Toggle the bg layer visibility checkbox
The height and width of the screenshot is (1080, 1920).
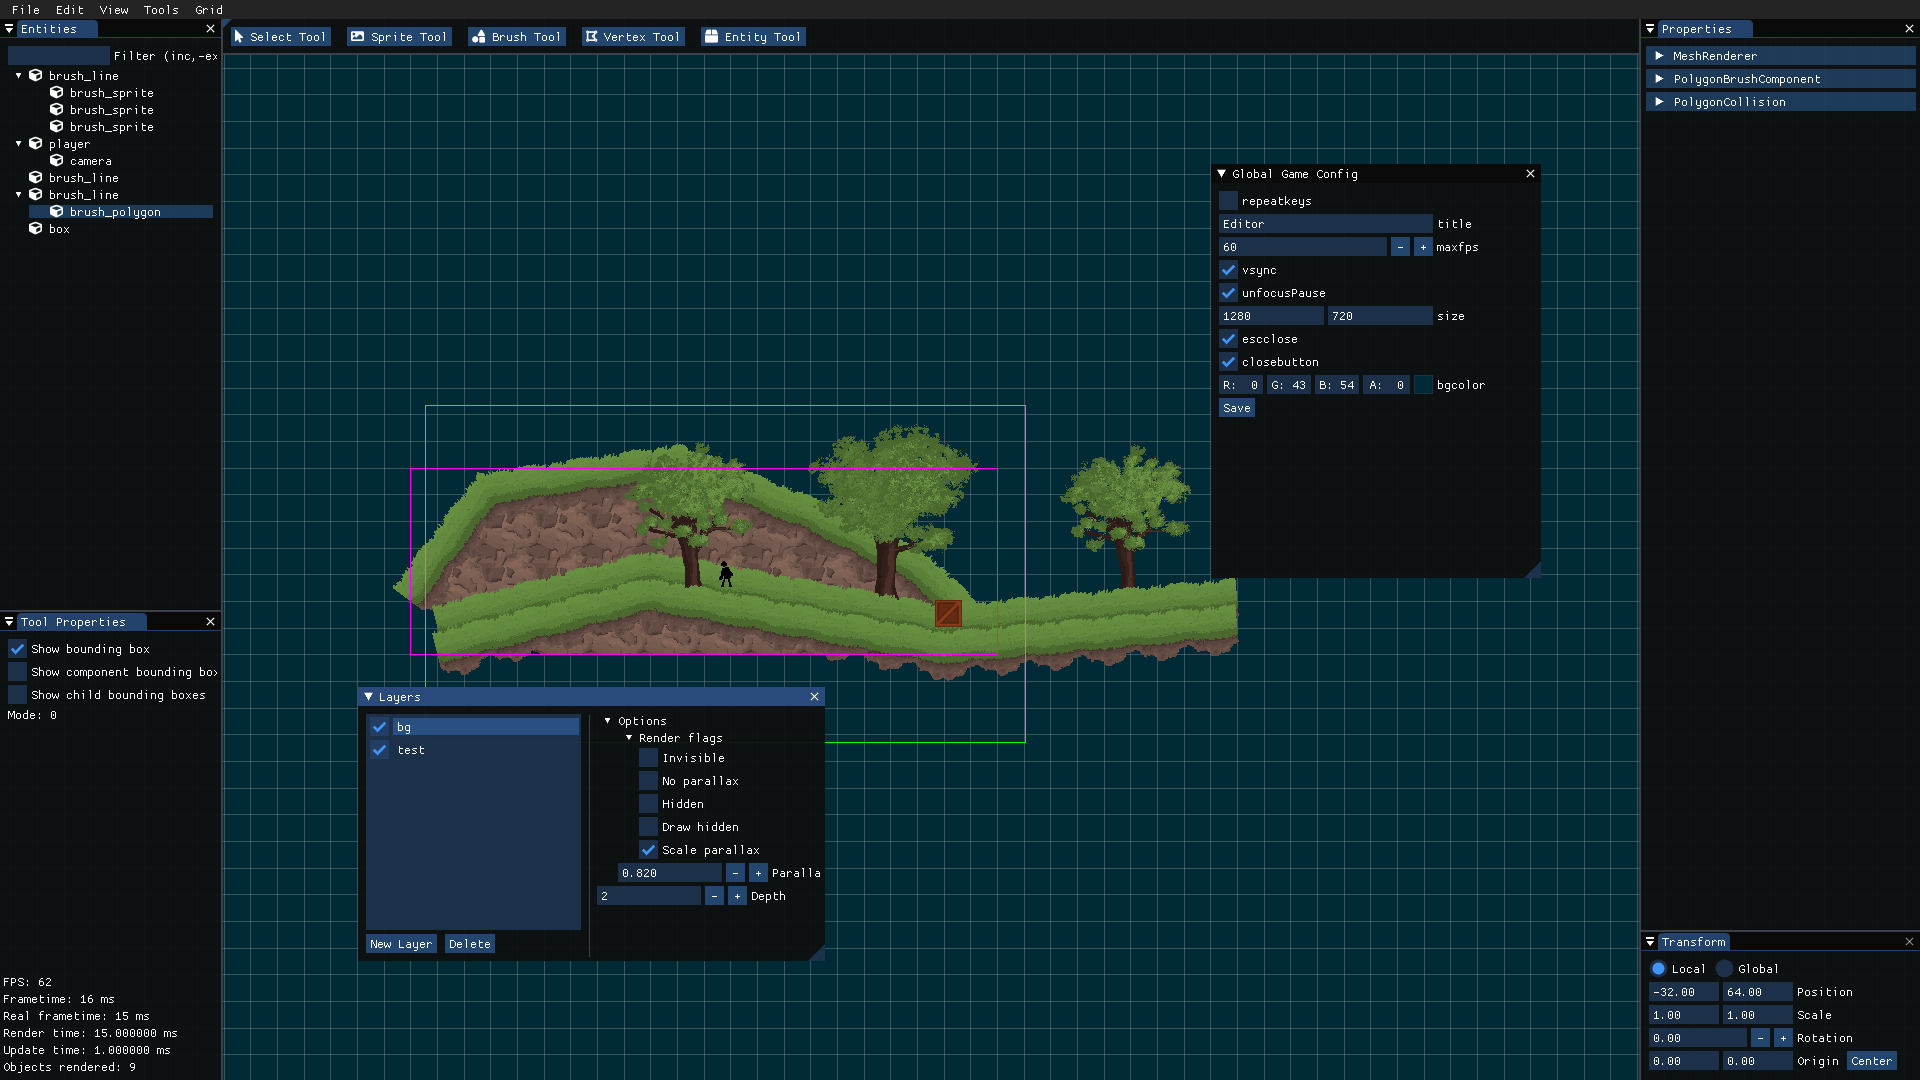point(380,727)
